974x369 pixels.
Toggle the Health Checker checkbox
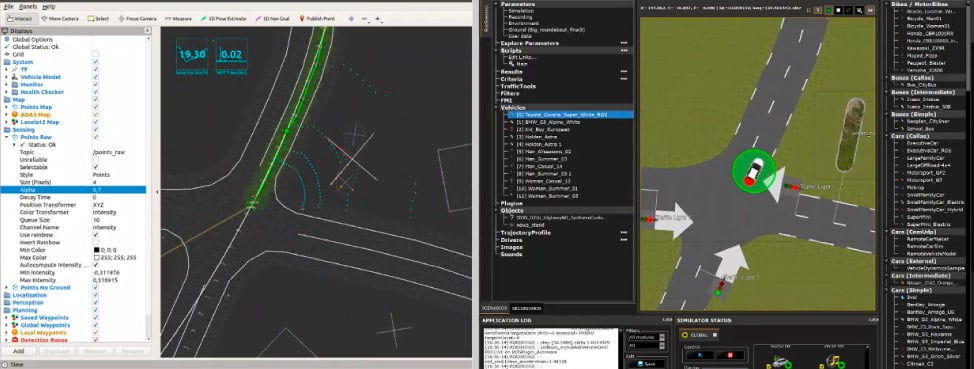point(95,92)
